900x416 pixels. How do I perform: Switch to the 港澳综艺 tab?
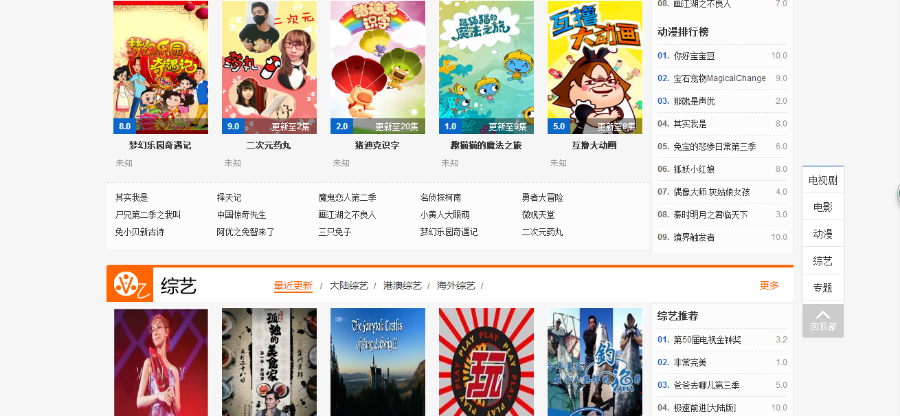(402, 286)
